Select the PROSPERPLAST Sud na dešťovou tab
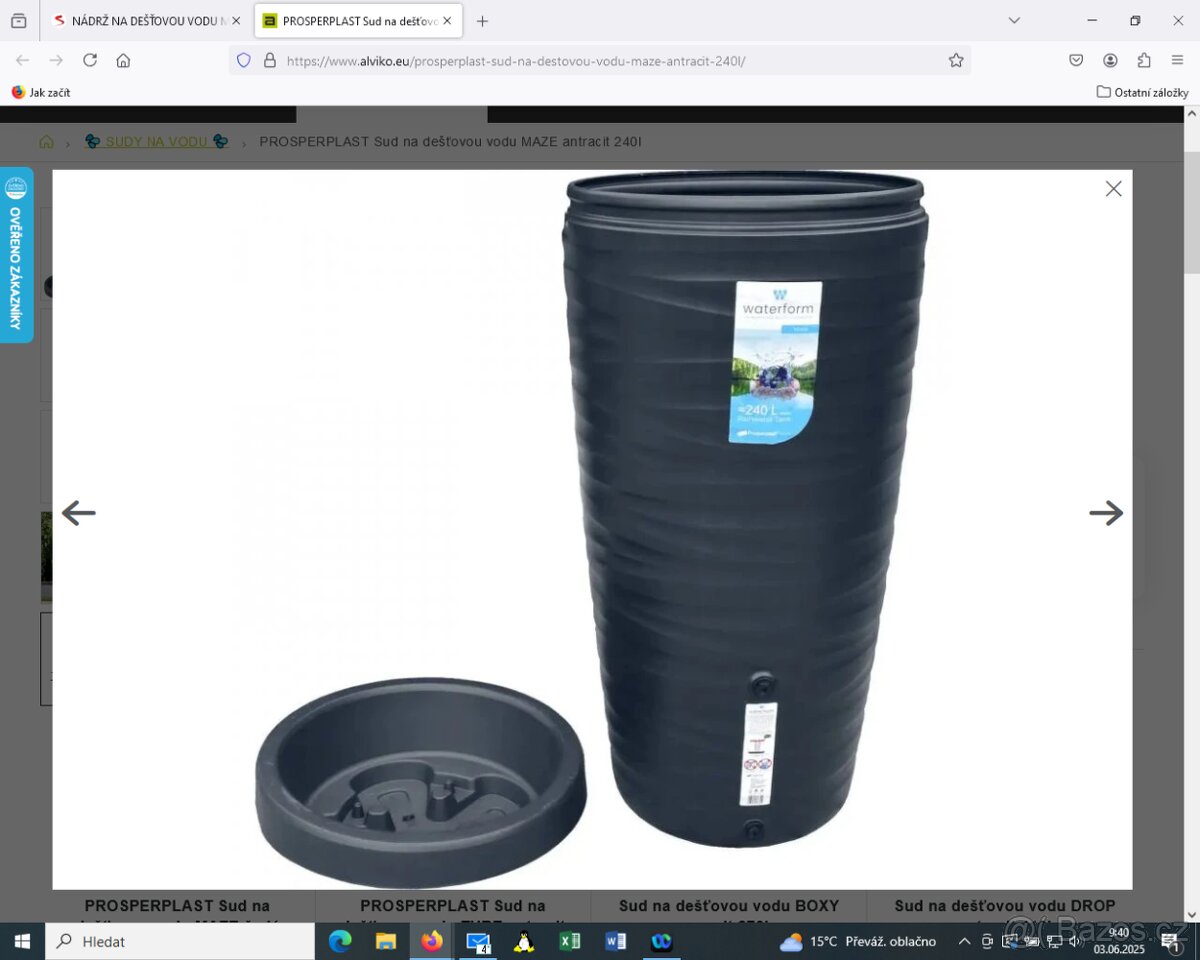Screen dimensions: 1200x960 point(358,20)
